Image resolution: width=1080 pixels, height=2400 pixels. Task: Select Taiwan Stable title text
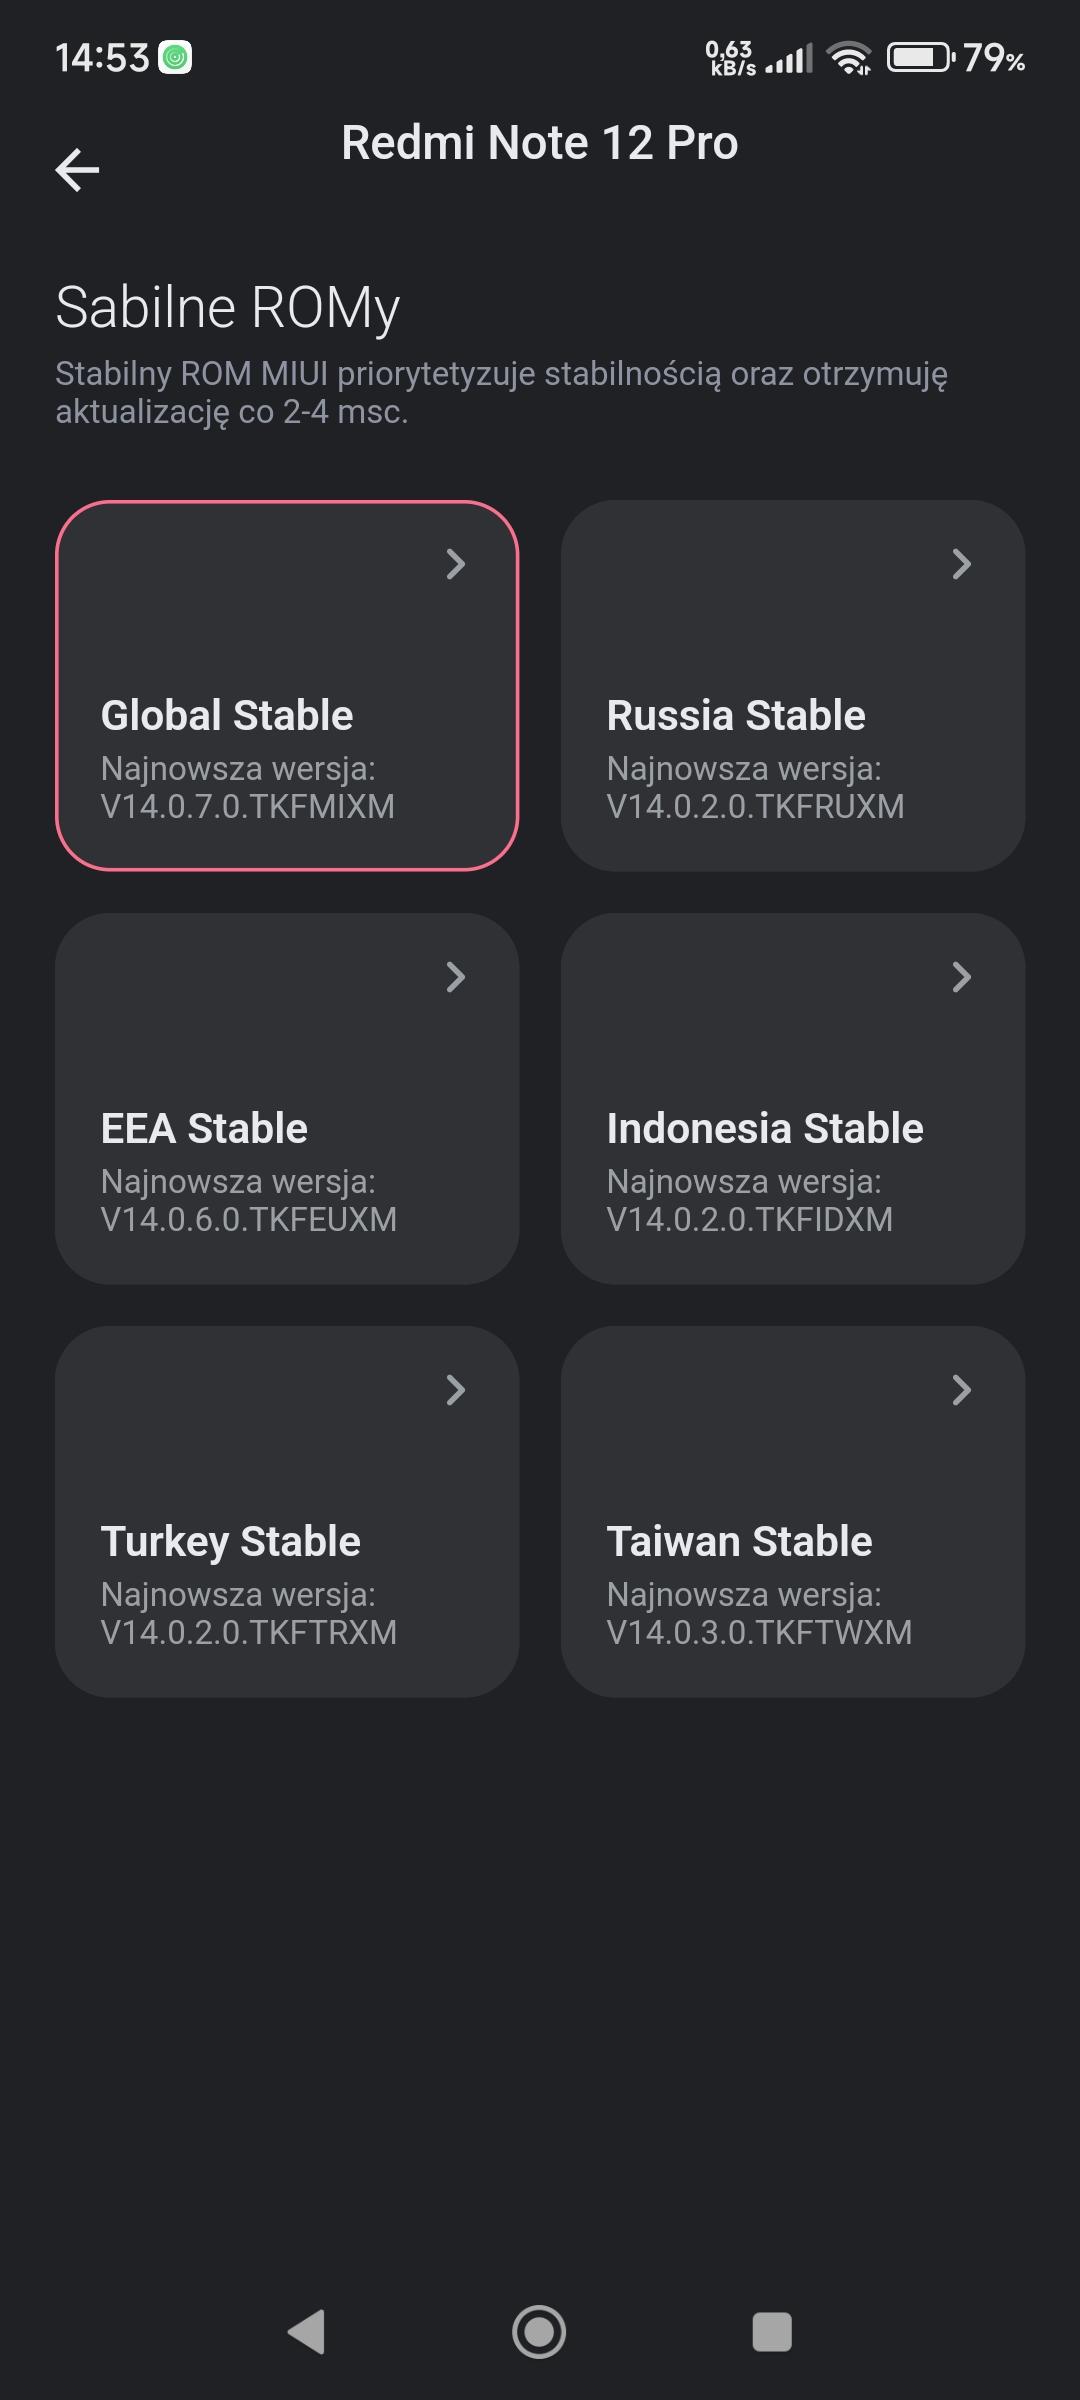pyautogui.click(x=739, y=1541)
